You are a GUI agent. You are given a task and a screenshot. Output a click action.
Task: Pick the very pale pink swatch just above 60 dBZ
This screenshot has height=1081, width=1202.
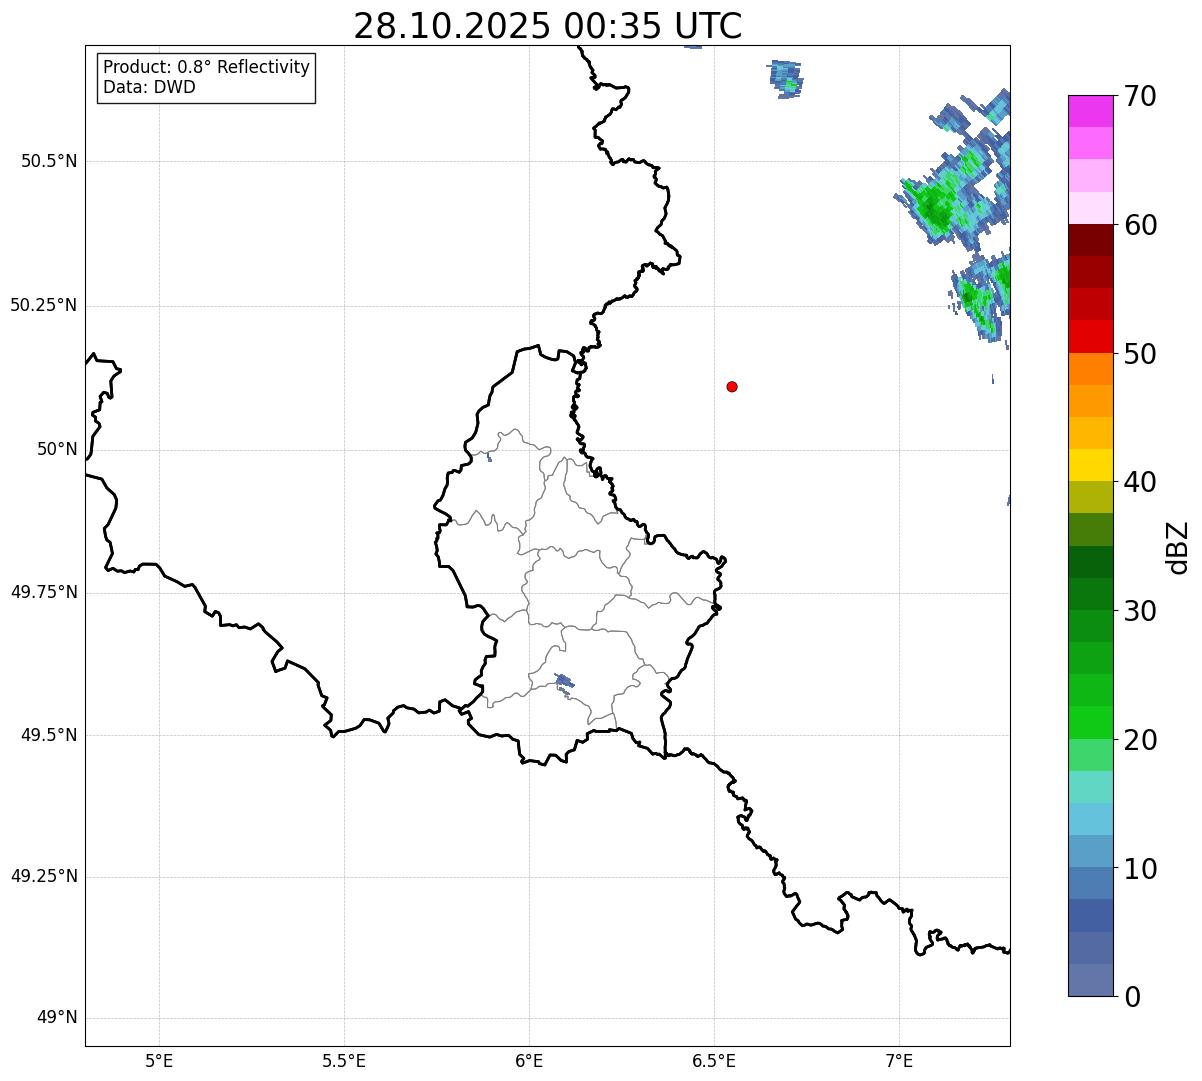(x=1090, y=208)
